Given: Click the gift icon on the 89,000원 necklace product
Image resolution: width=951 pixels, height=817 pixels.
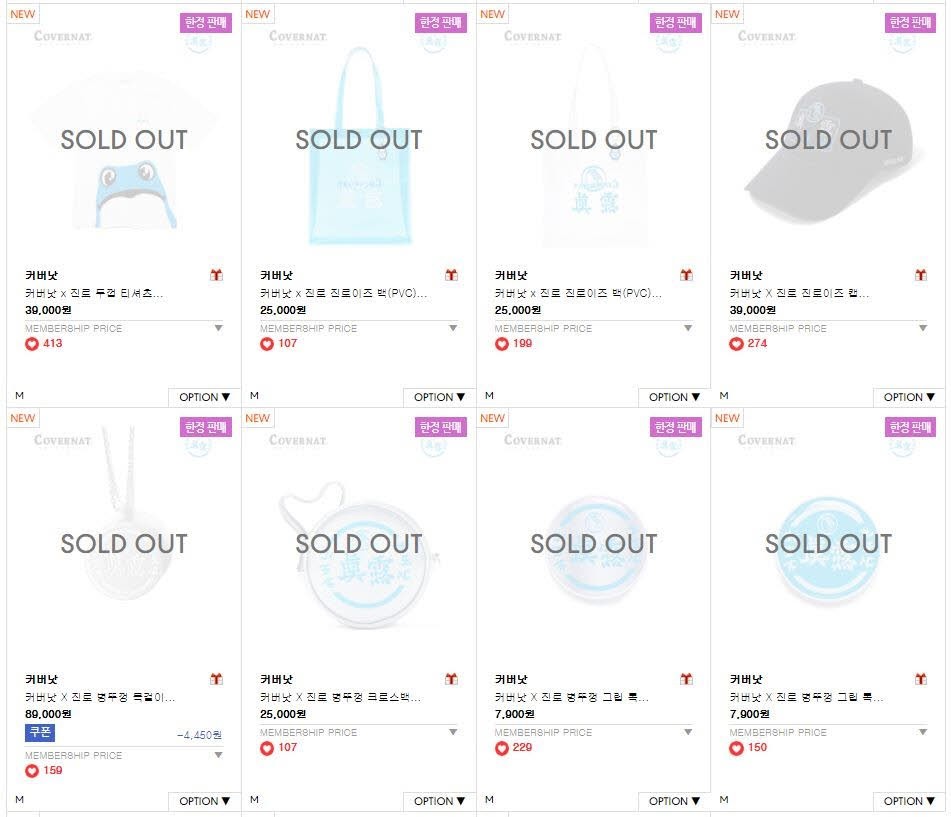Looking at the screenshot, I should pos(217,679).
